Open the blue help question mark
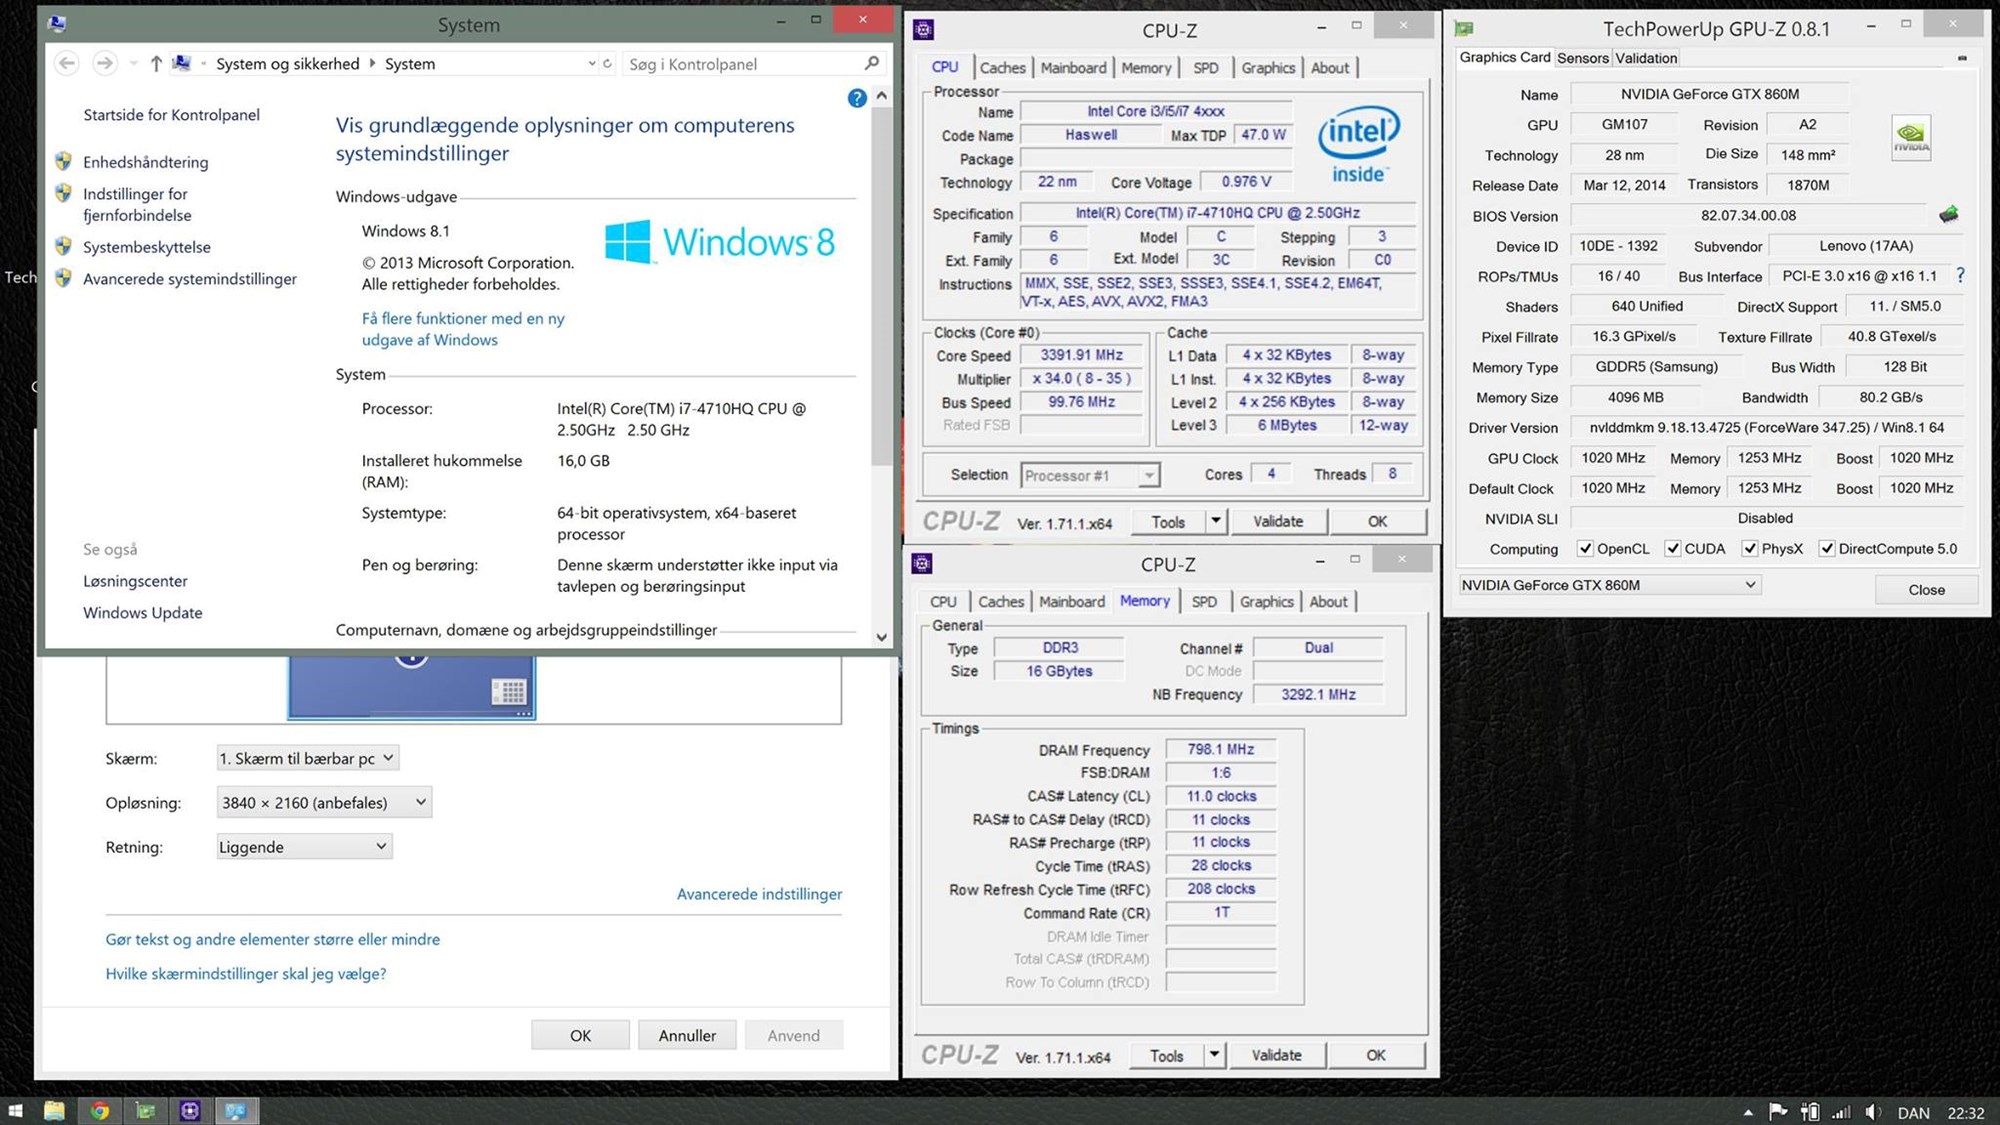 [x=857, y=98]
